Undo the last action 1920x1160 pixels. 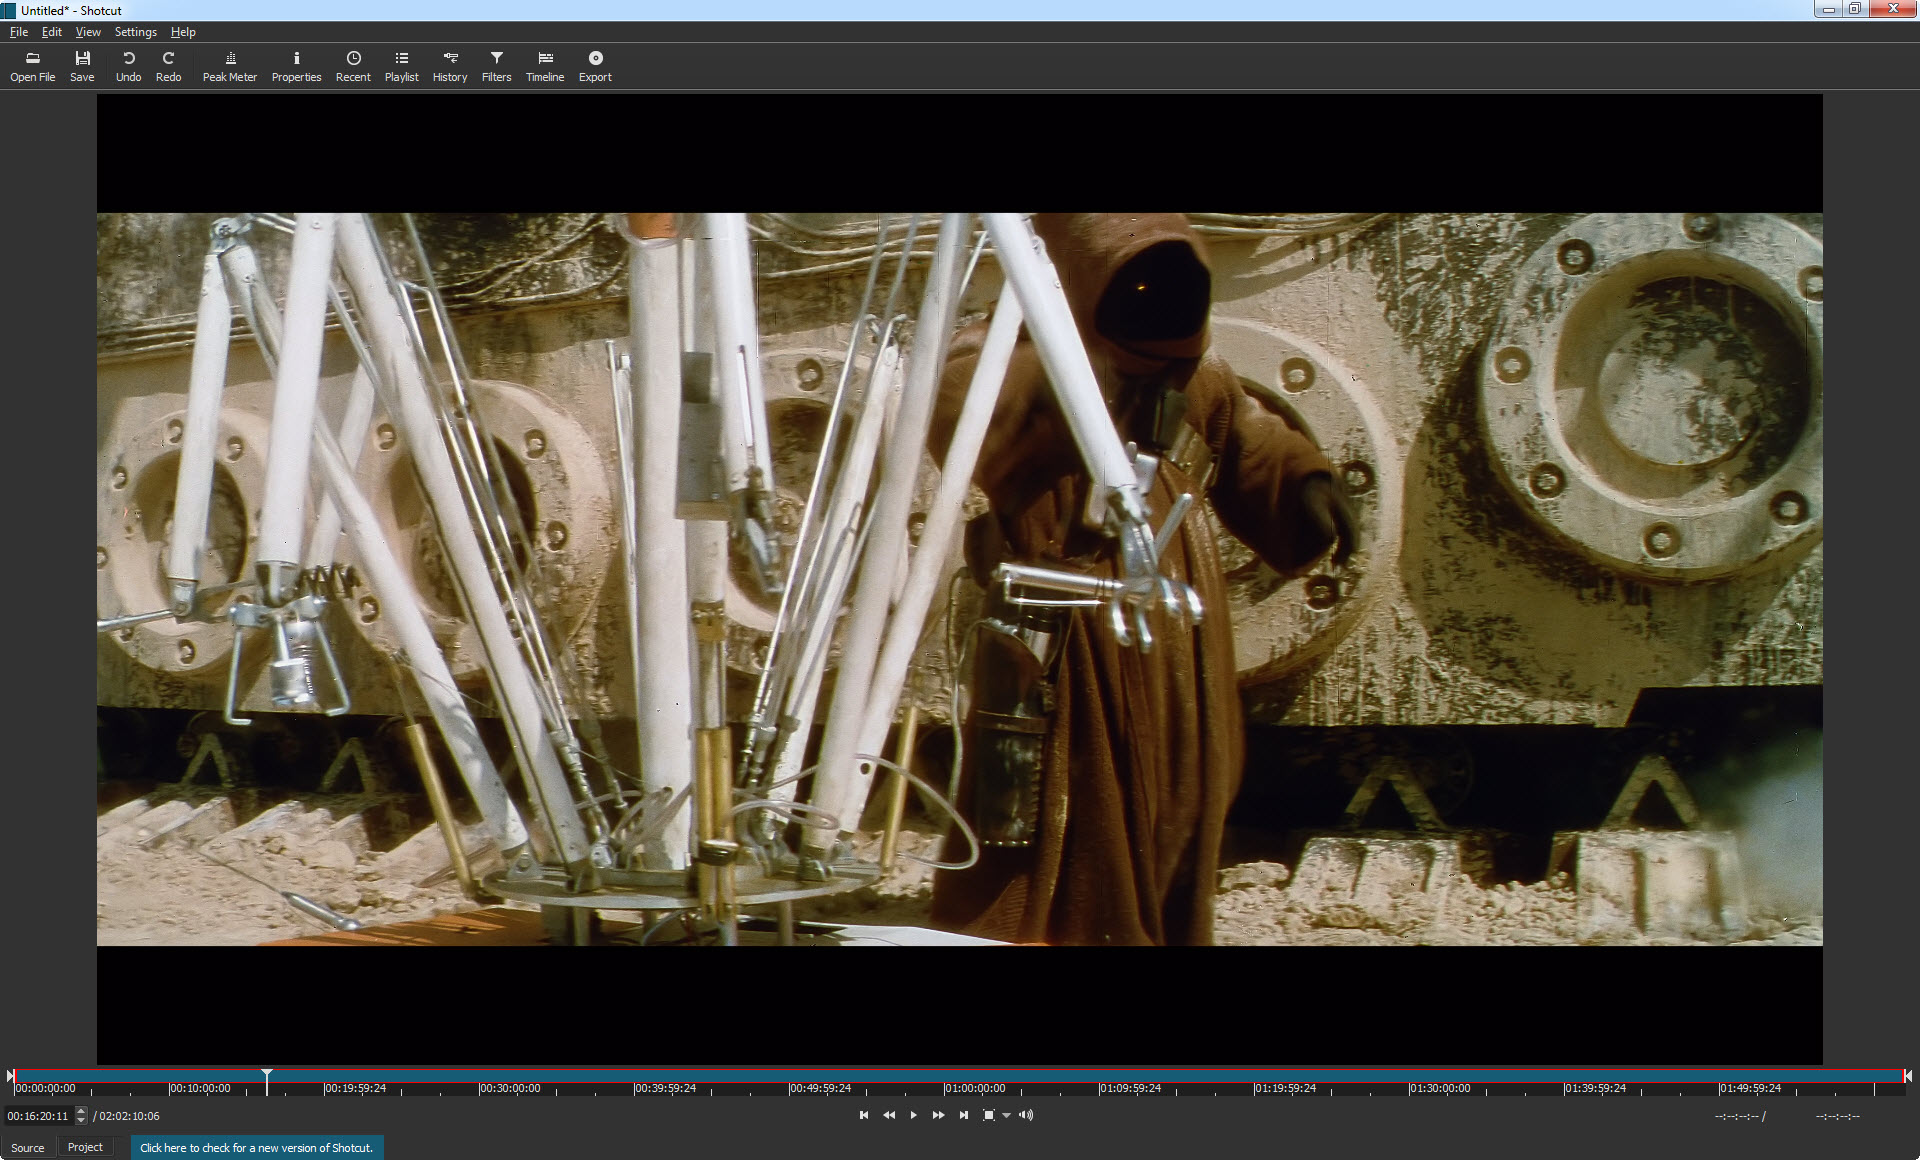point(128,66)
